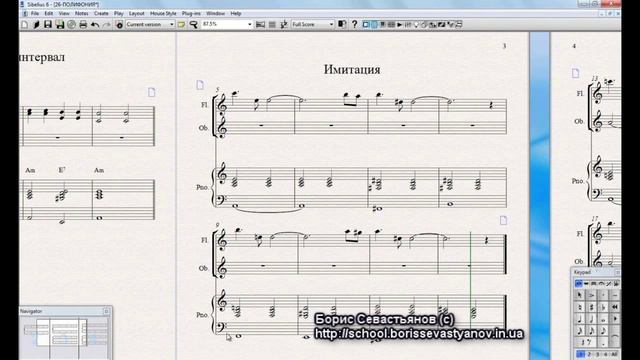Viewport: 640px width, 360px height.
Task: Click the Open file icon in the toolbar
Action: [36, 24]
